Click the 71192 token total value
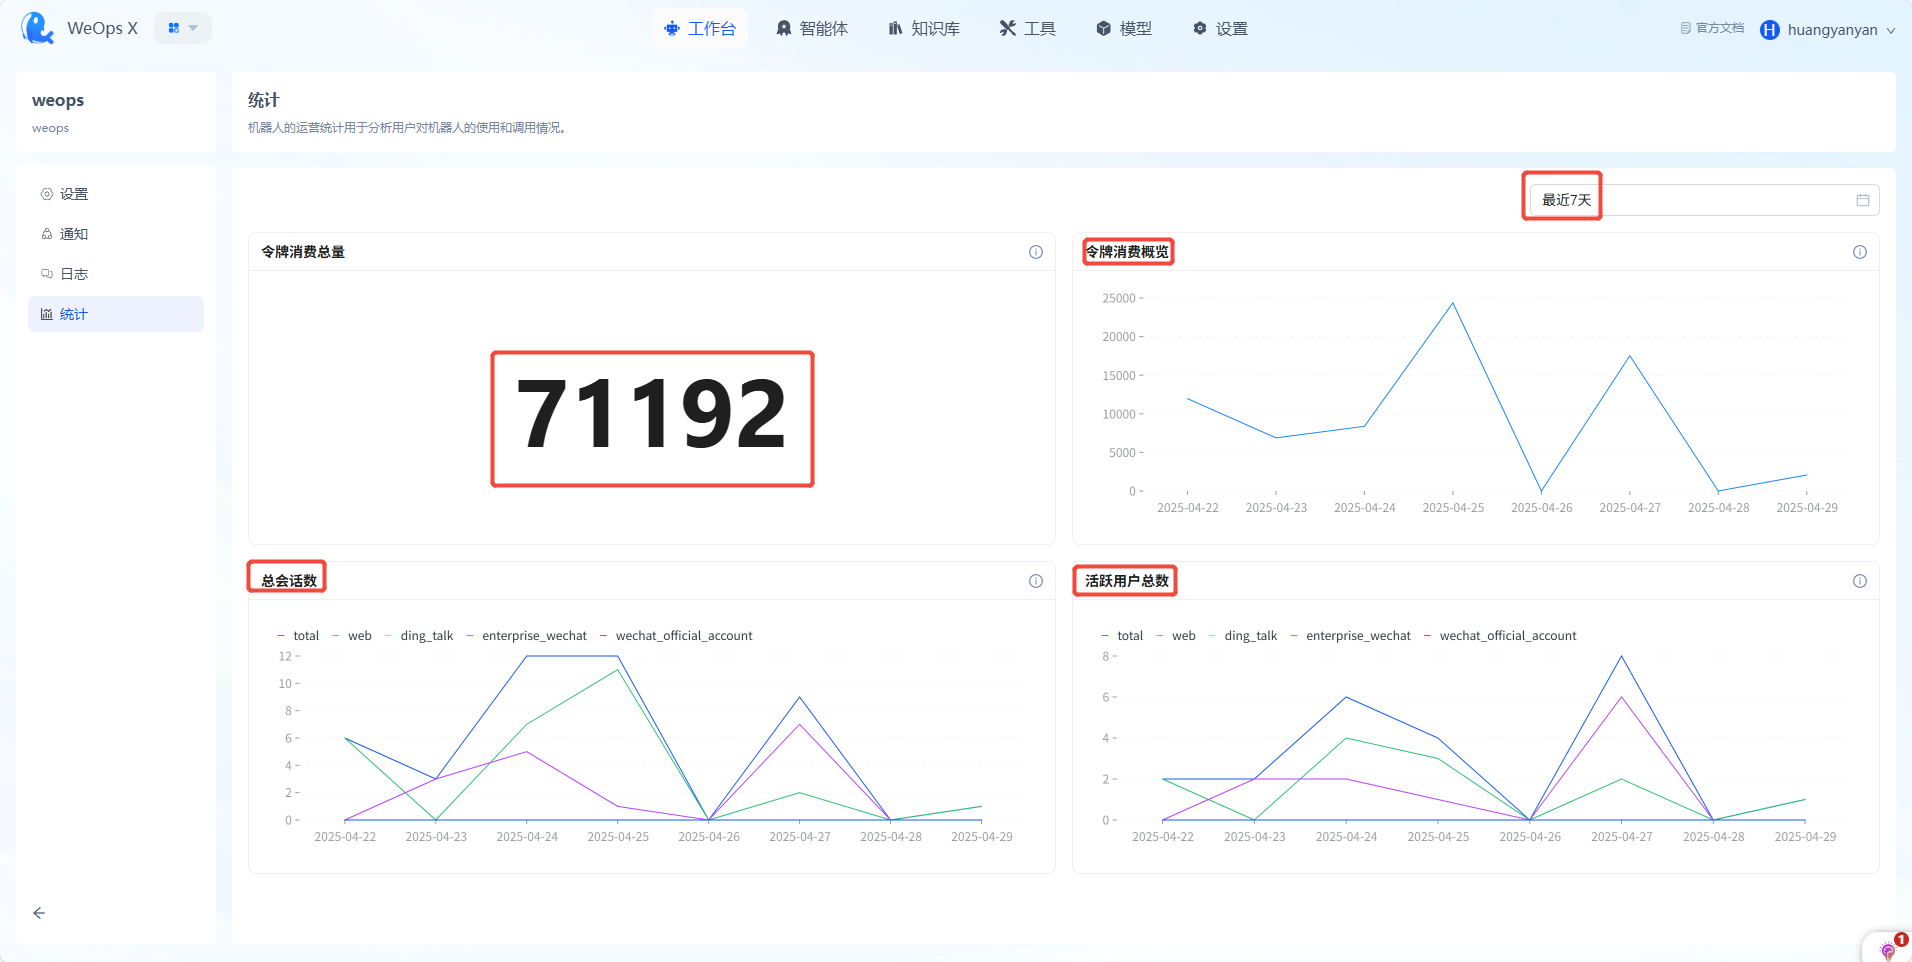Viewport: 1912px width, 962px height. [652, 416]
